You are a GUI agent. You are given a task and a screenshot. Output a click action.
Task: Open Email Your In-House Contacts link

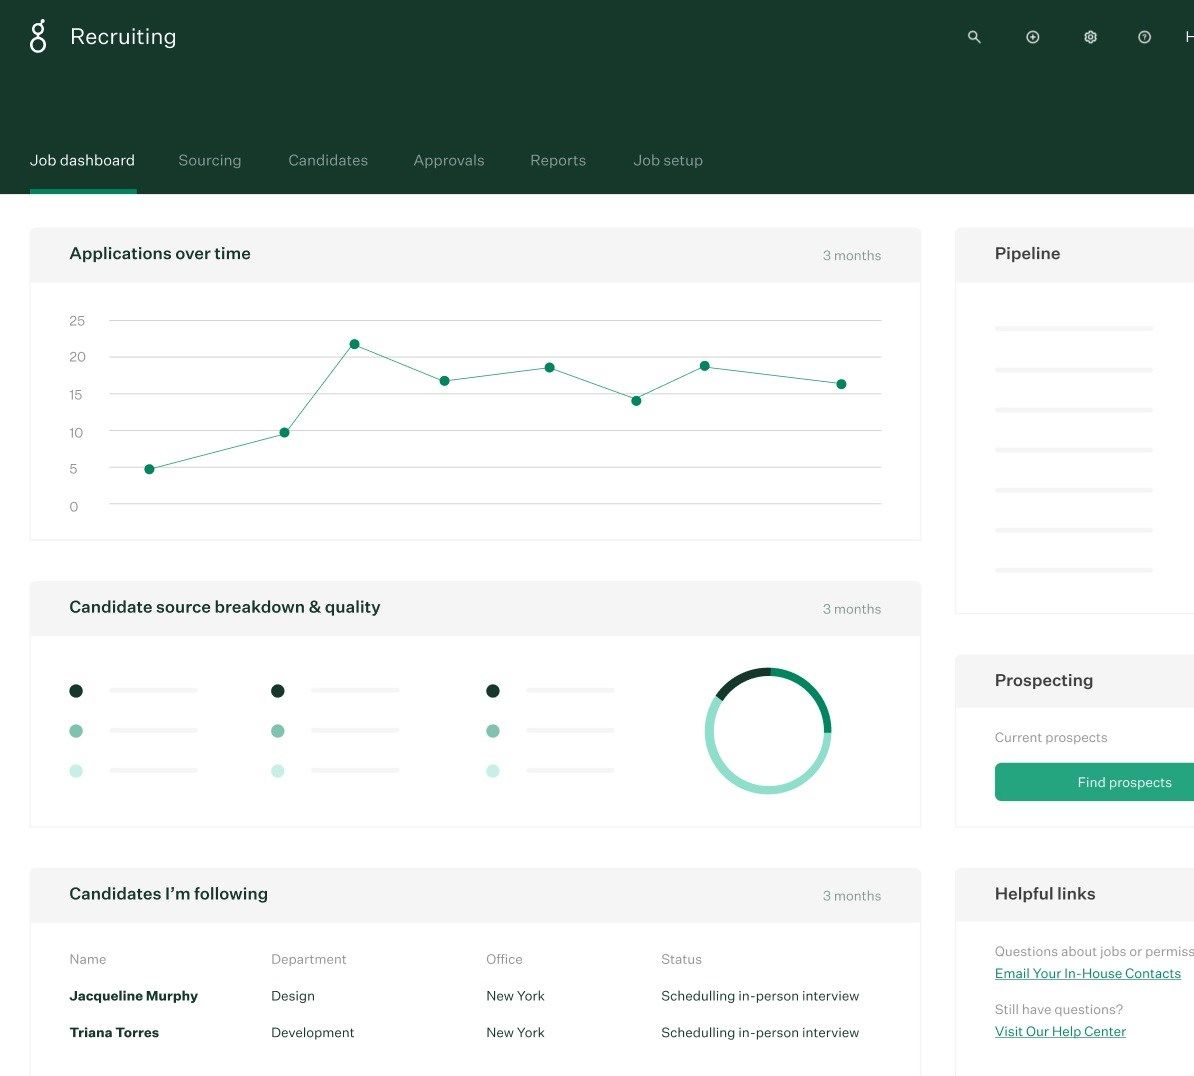(1087, 973)
